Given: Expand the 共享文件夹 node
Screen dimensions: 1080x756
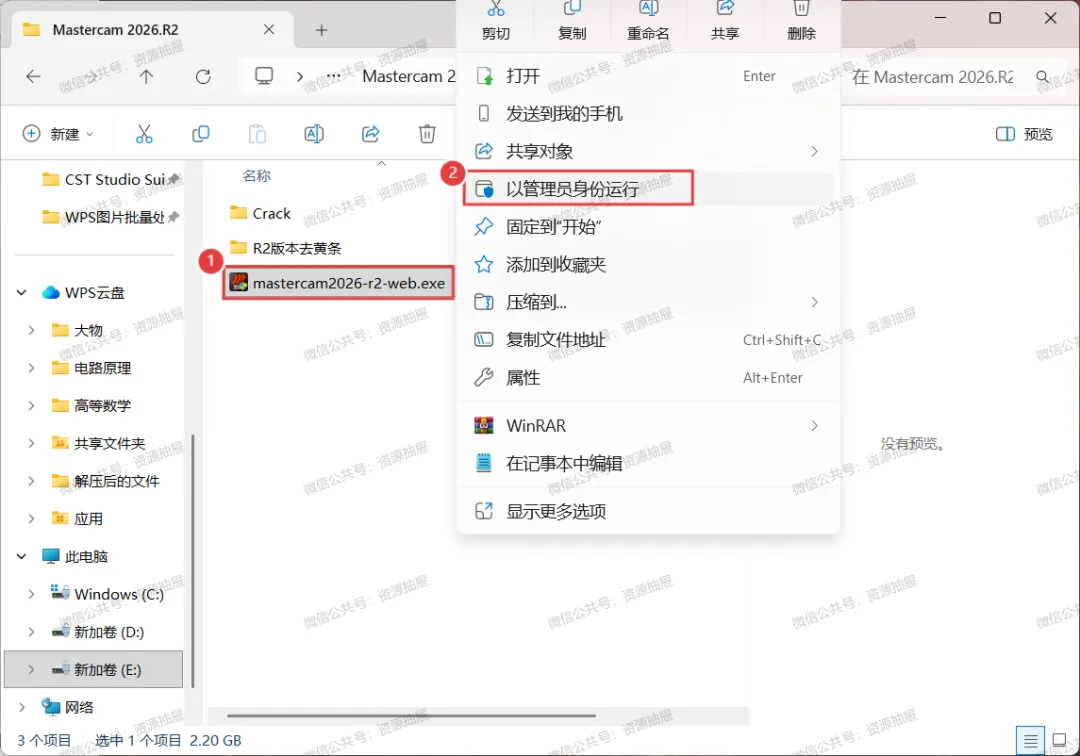Looking at the screenshot, I should pyautogui.click(x=31, y=443).
